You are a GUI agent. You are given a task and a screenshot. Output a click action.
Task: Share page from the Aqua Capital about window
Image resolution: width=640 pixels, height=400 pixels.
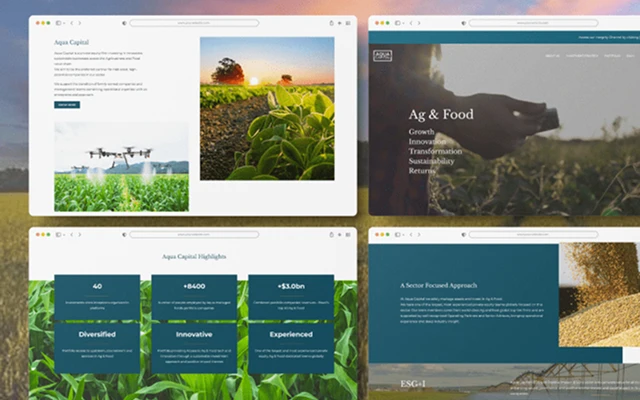[331, 23]
